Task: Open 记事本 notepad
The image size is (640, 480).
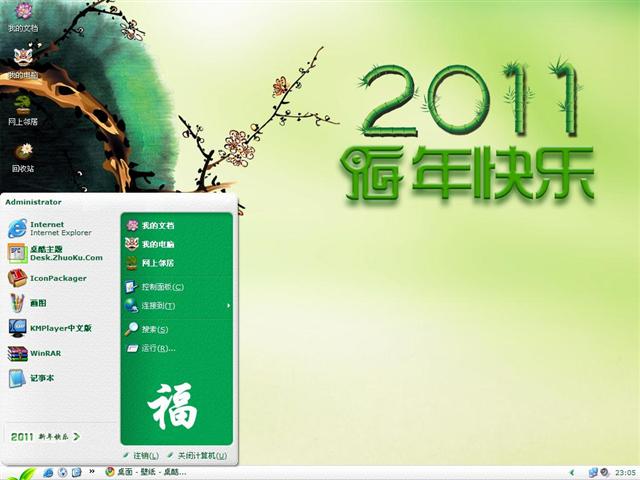Action: [31, 378]
